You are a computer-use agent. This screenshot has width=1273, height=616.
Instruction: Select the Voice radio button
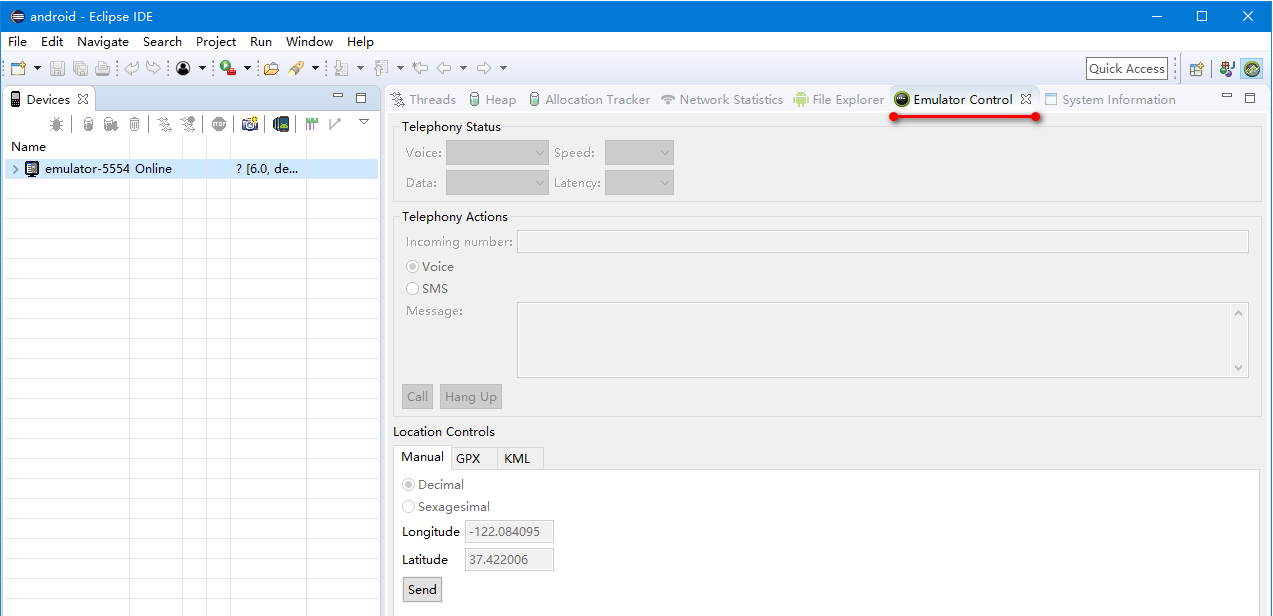coord(413,267)
